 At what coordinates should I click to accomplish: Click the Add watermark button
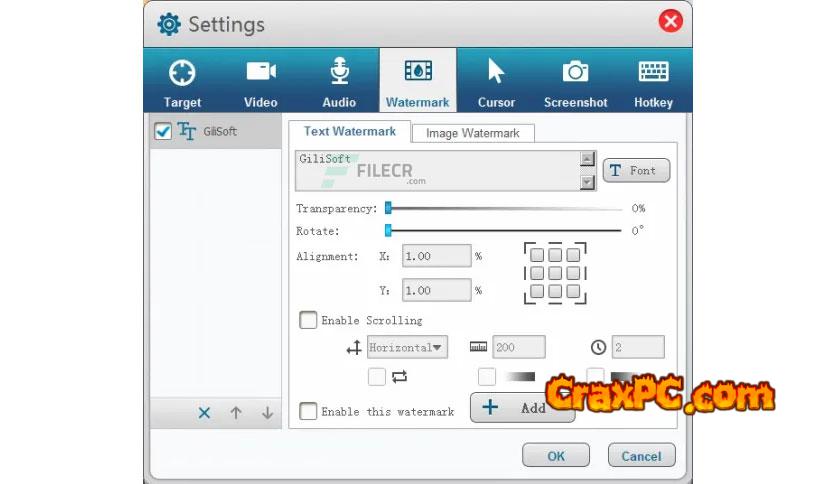pyautogui.click(x=522, y=408)
